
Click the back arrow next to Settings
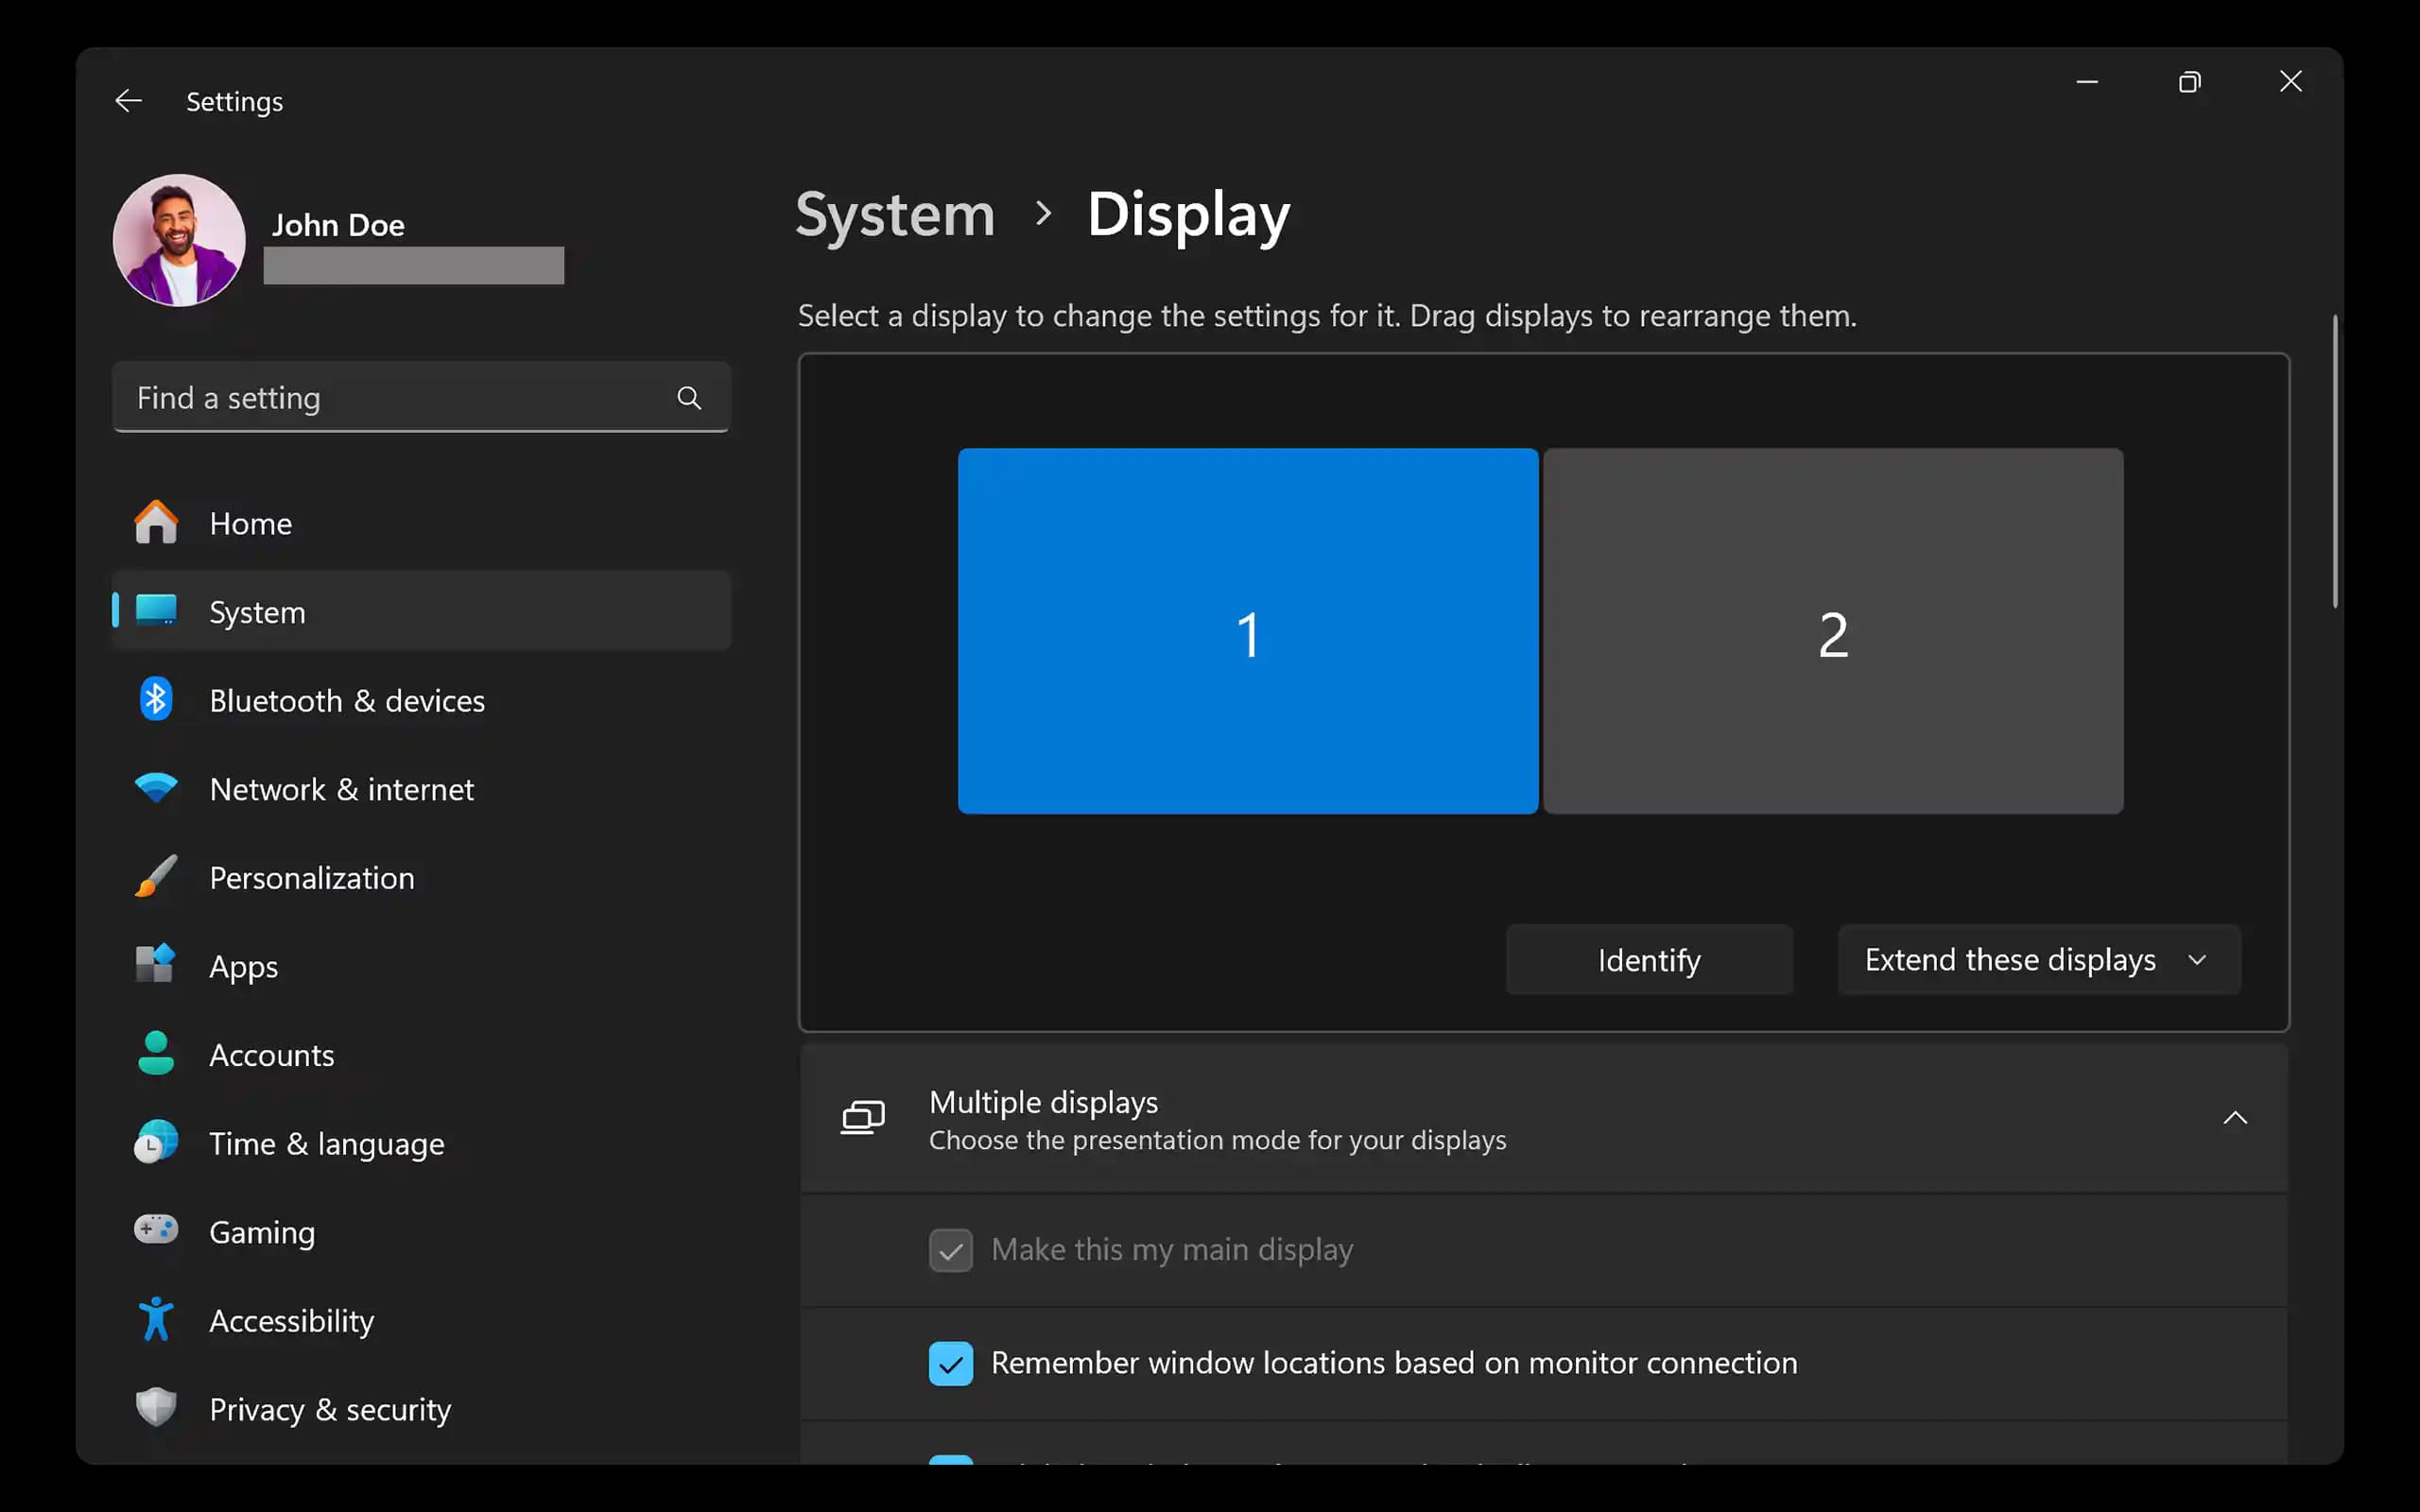point(128,101)
